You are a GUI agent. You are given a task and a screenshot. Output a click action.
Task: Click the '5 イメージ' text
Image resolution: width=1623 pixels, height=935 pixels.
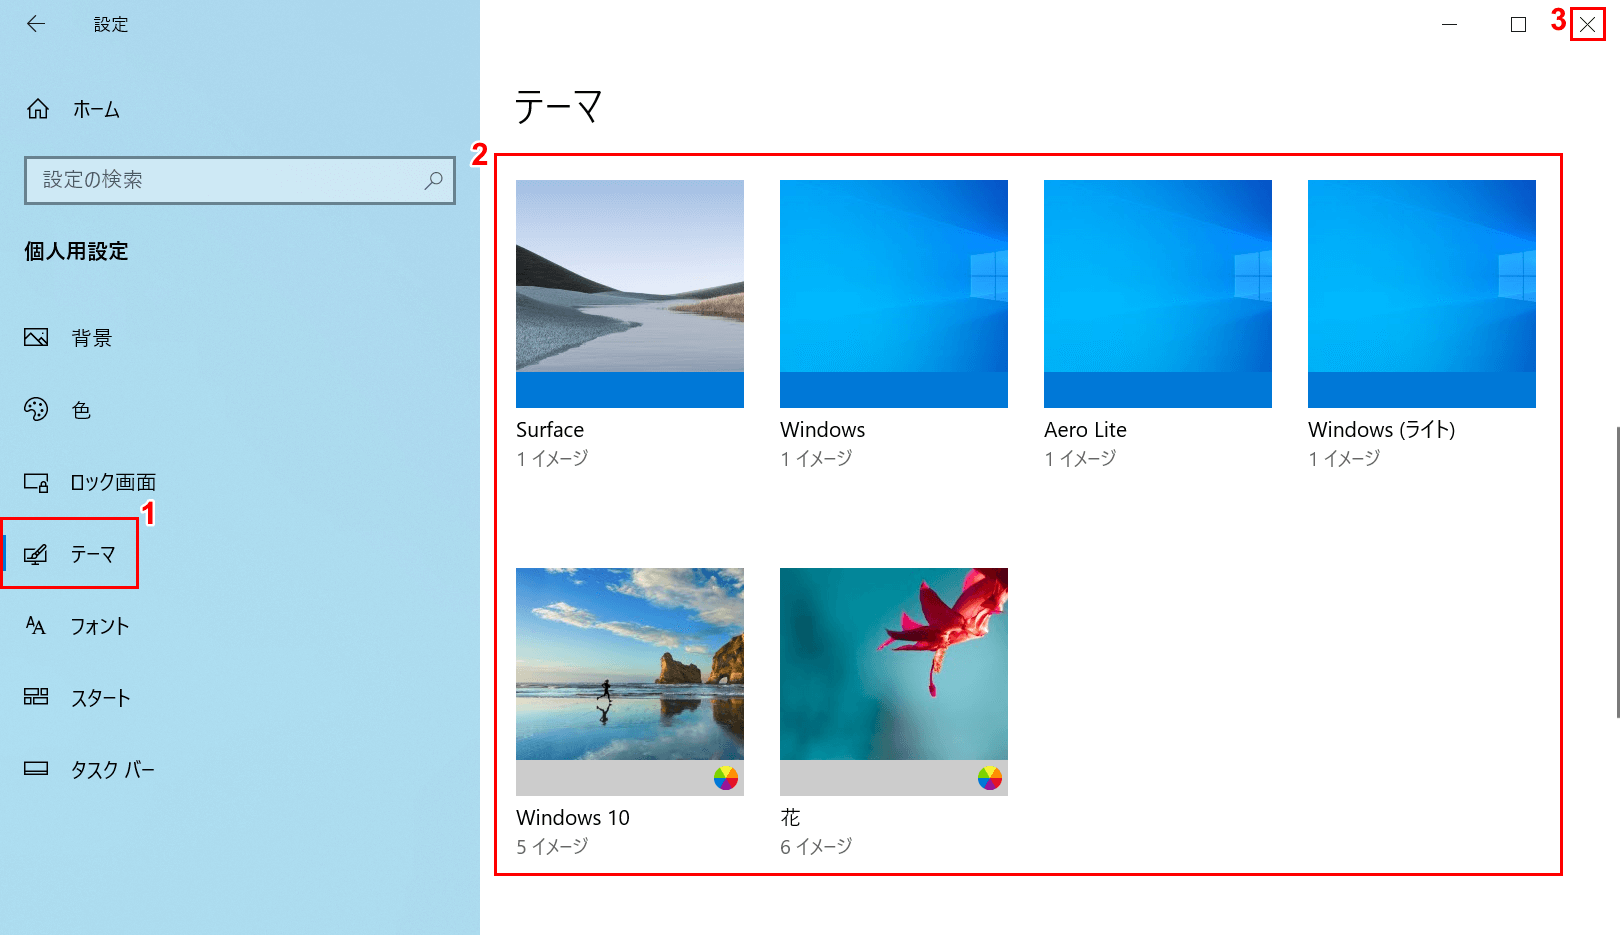coord(552,847)
